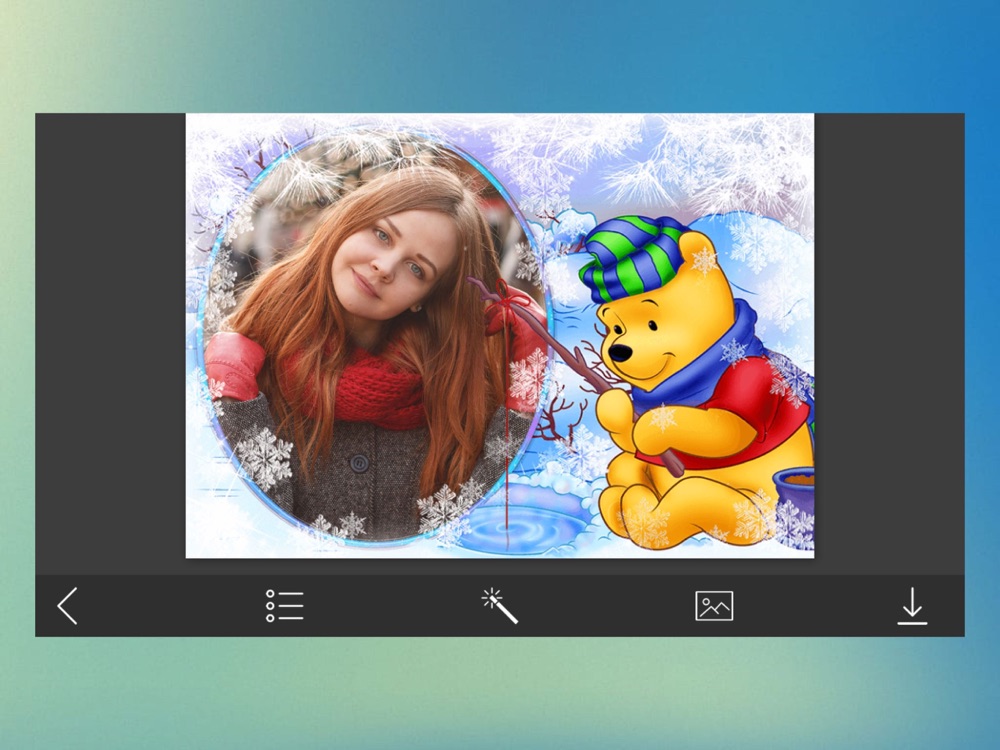Save image with the download arrow icon
Screen dimensions: 1000x750
(x=912, y=605)
